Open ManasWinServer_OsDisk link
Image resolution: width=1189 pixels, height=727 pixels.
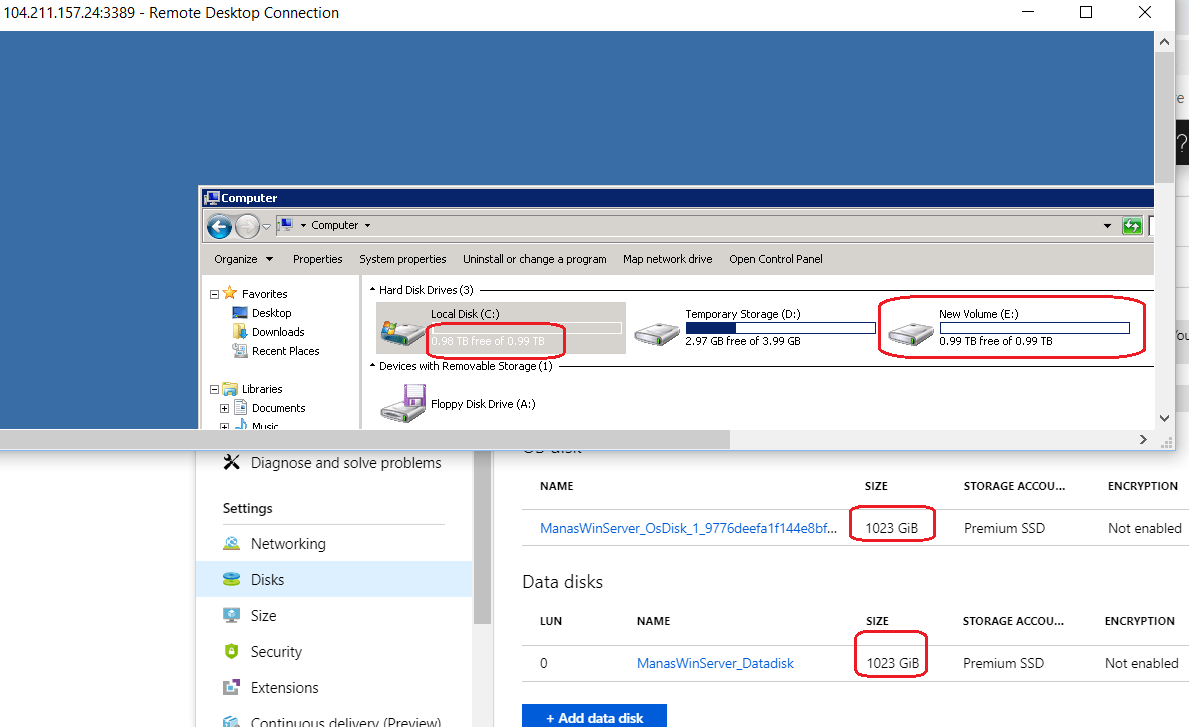pyautogui.click(x=689, y=528)
